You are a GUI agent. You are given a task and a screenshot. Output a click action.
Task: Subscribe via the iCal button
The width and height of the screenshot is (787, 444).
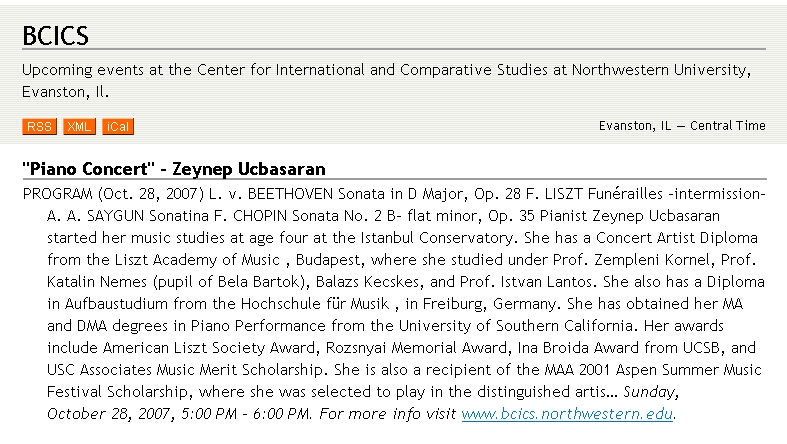(118, 126)
